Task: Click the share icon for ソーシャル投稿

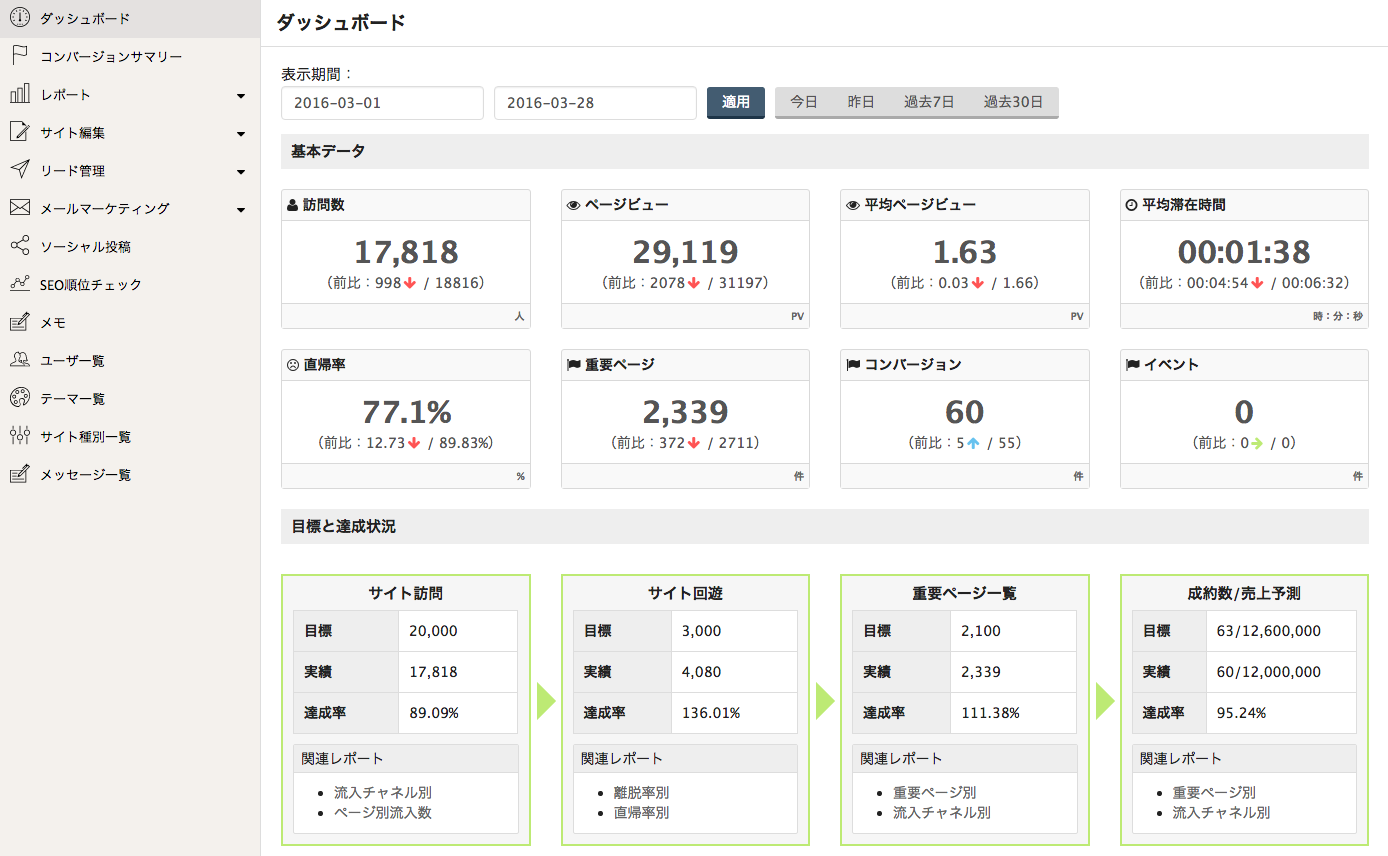Action: (19, 246)
